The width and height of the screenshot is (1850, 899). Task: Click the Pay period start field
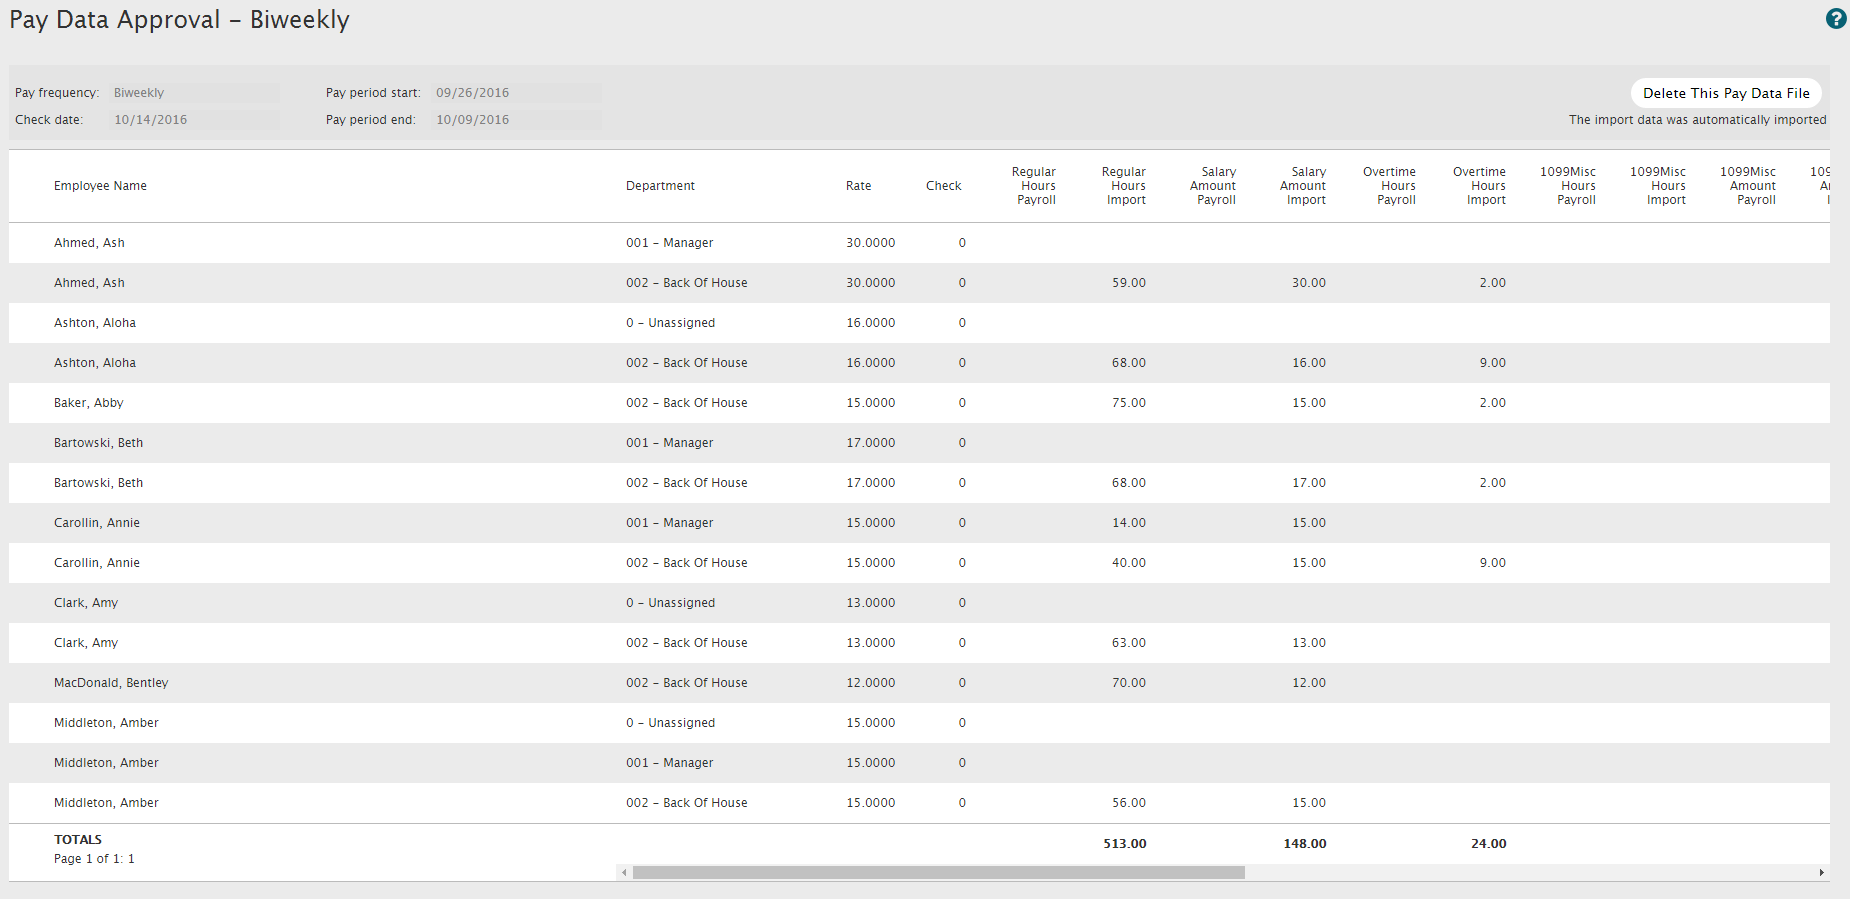point(516,93)
